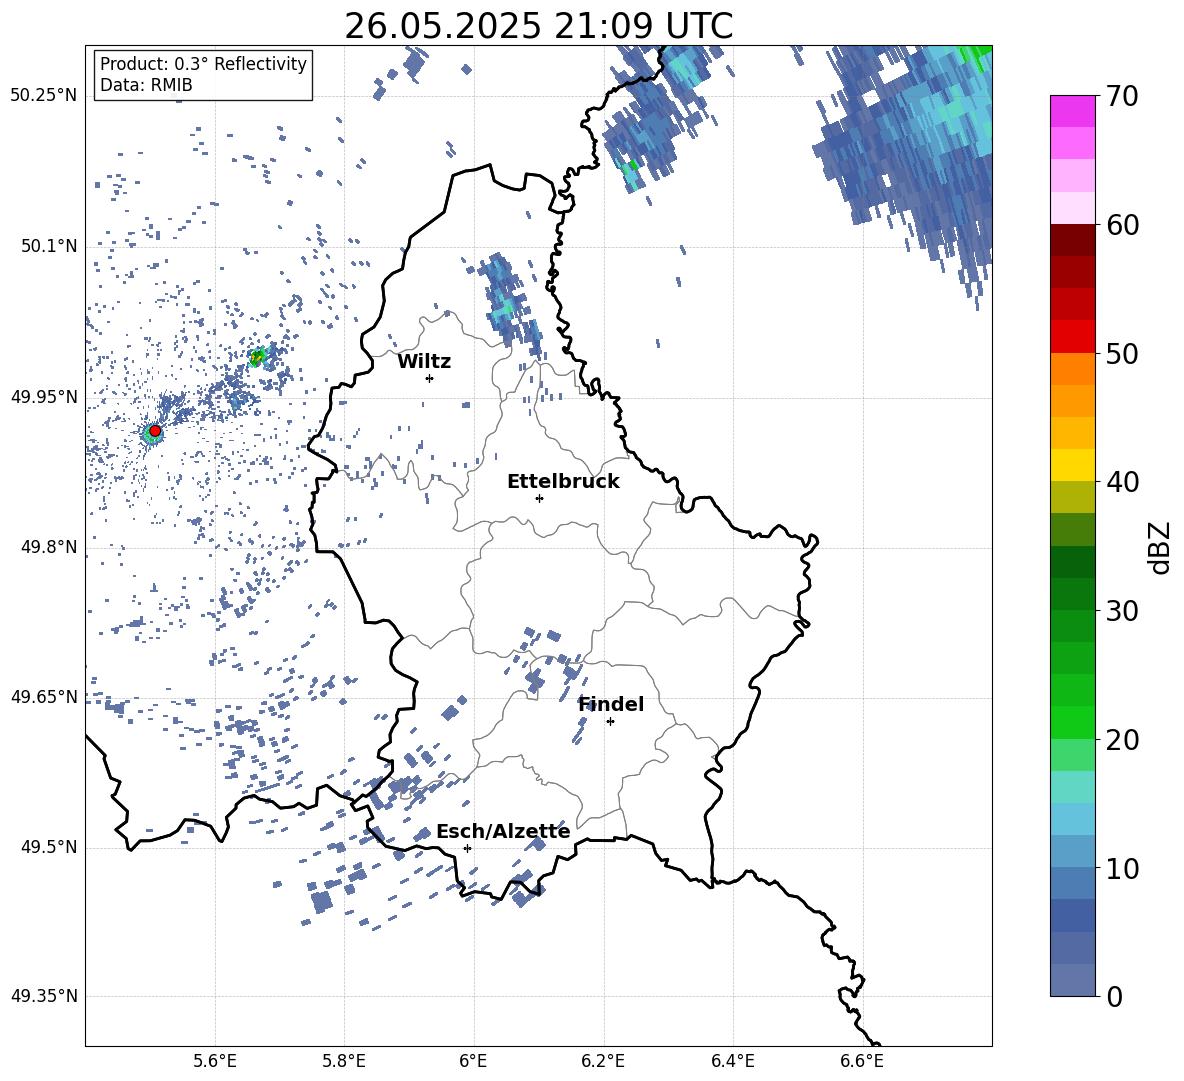Click the green-yellow echo cell northeast of radar
Image resolution: width=1184 pixels, height=1081 pixels.
pyautogui.click(x=257, y=356)
